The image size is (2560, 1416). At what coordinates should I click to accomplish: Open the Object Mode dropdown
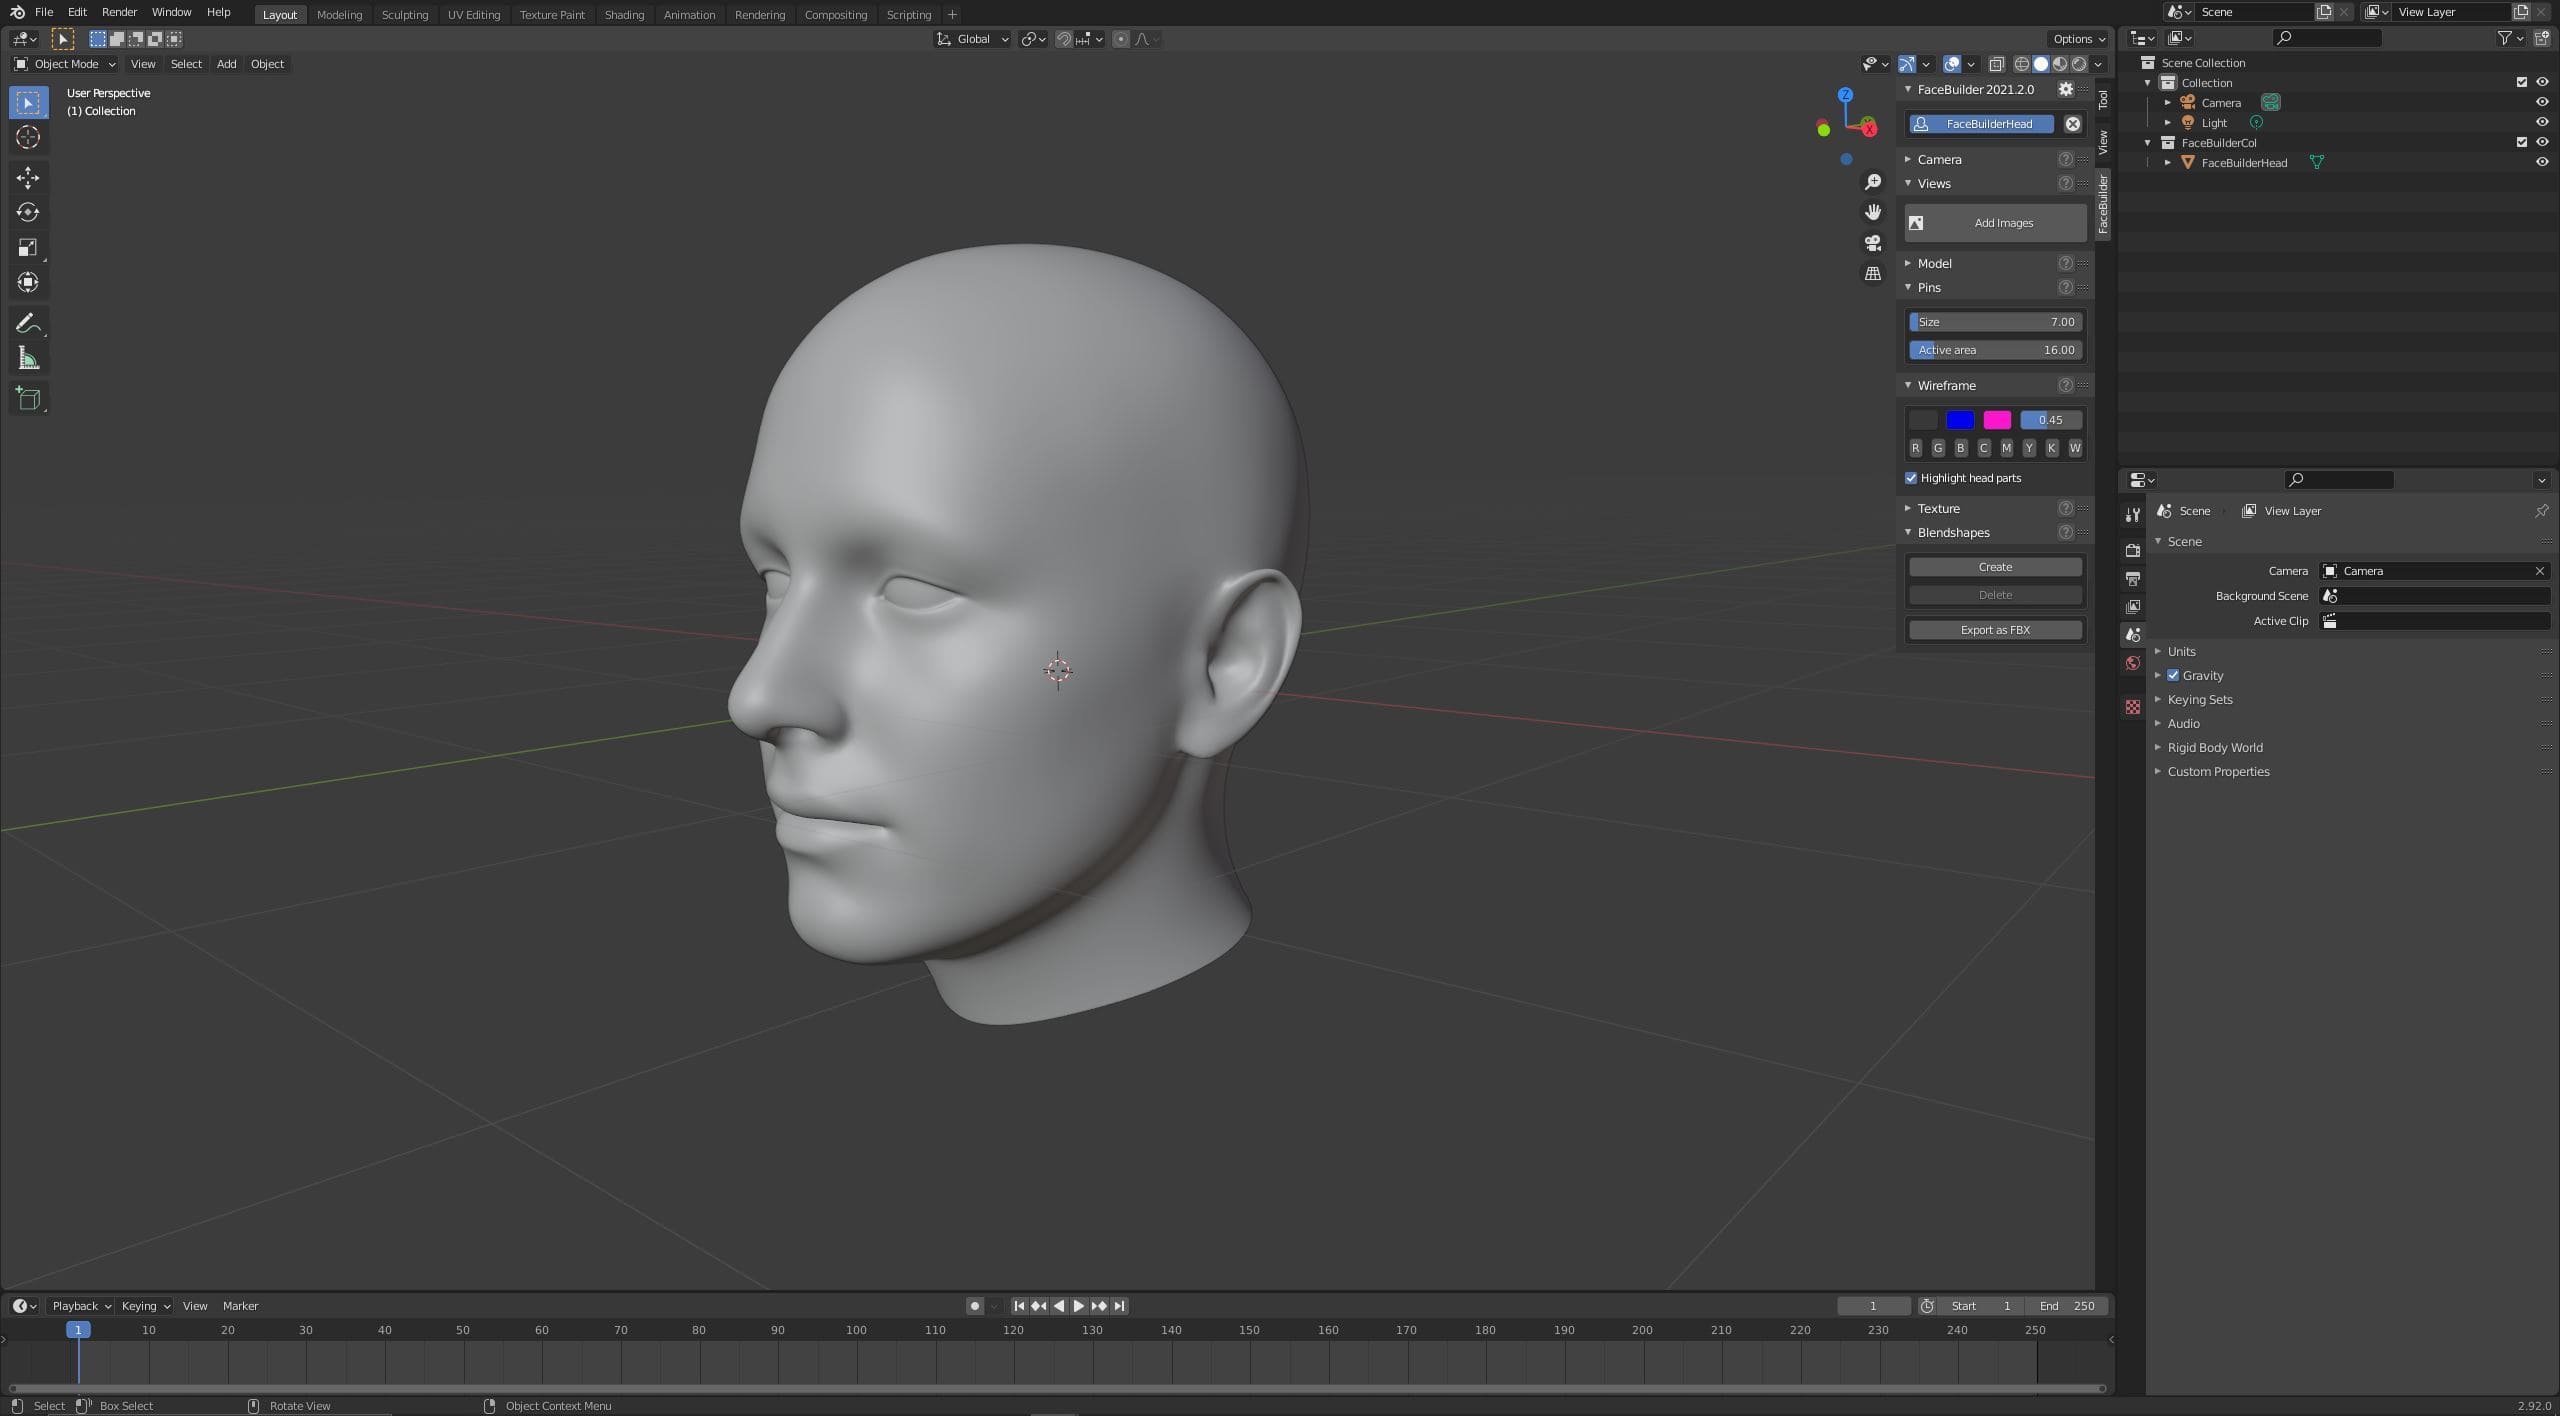click(65, 64)
